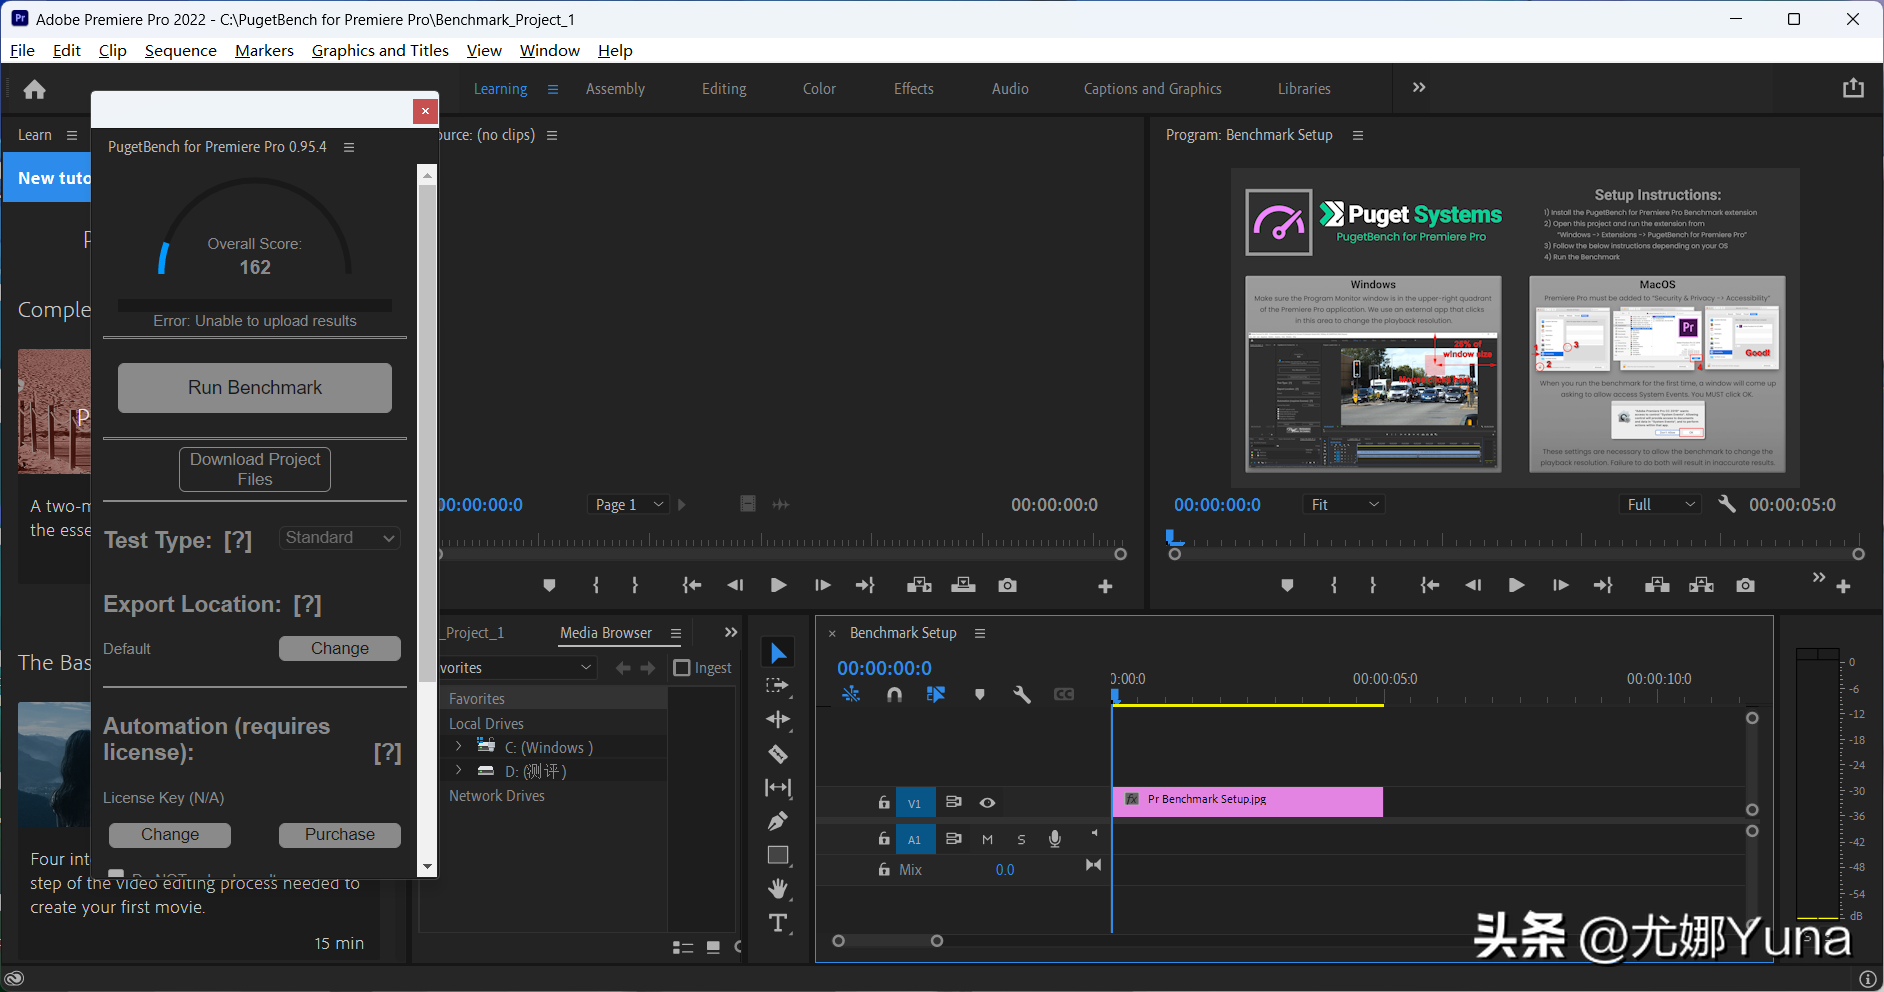Open timeline display settings wrench

pos(1022,694)
